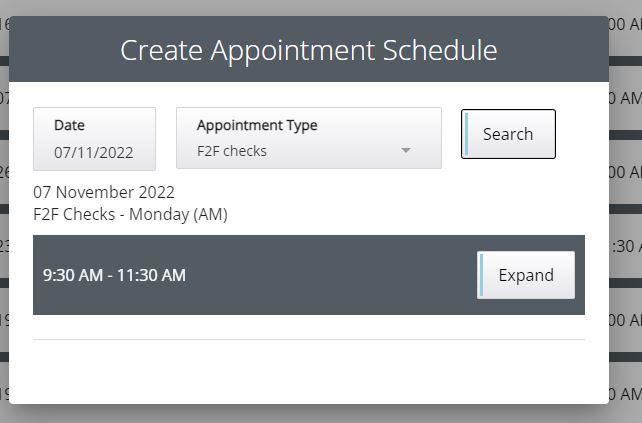Click the dropdown arrow beside F2F checks
The width and height of the screenshot is (642, 423).
(x=406, y=151)
